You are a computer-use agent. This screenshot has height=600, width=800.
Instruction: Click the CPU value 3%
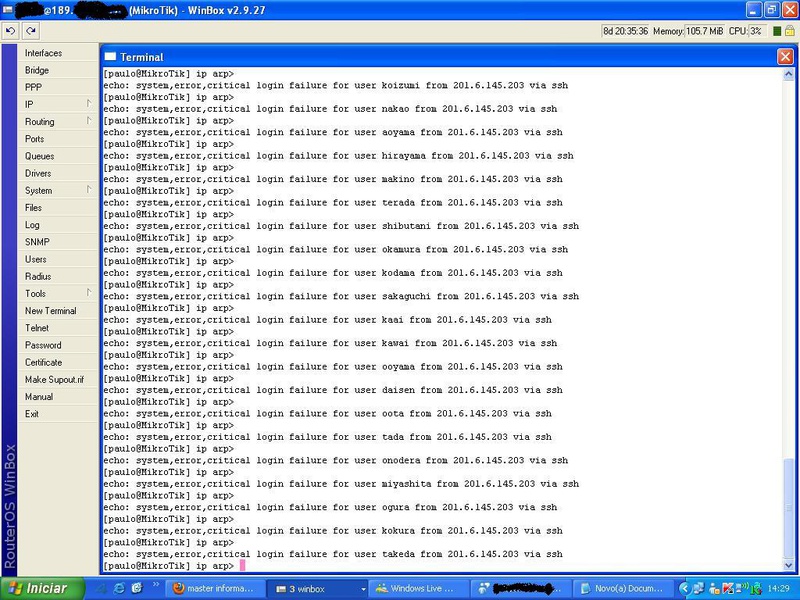tap(756, 31)
